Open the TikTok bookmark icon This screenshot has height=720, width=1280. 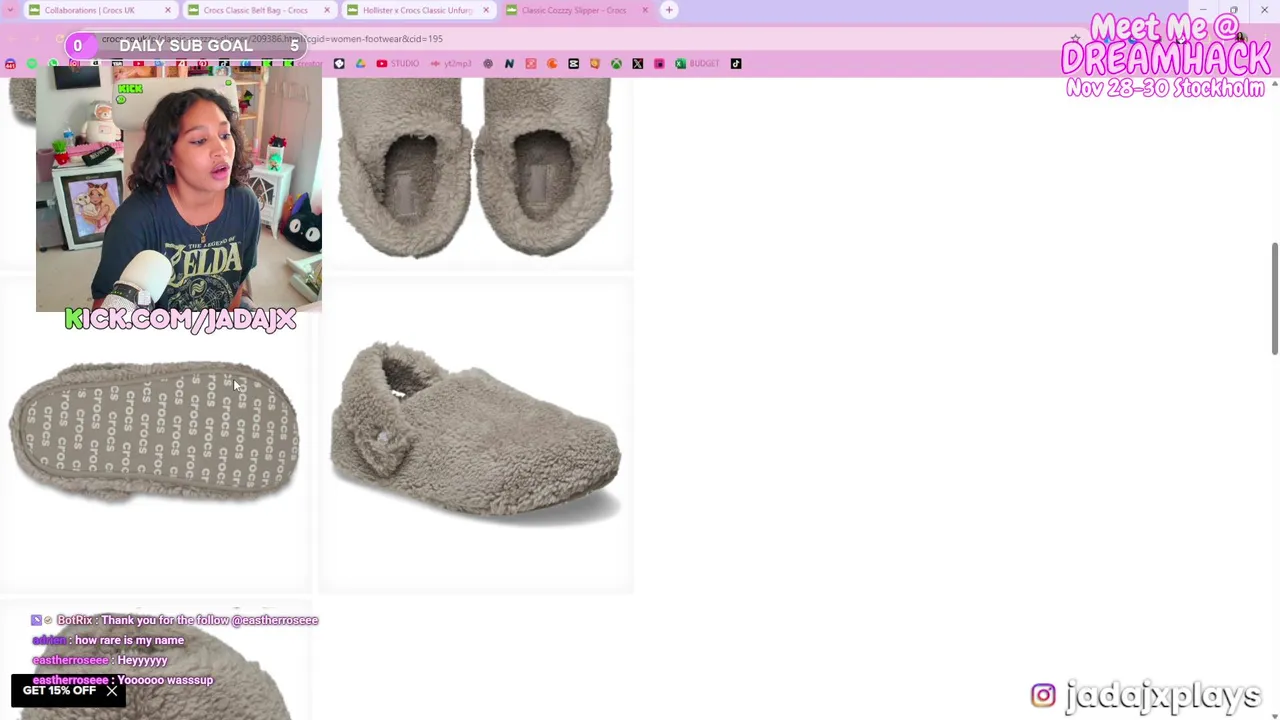click(x=736, y=64)
